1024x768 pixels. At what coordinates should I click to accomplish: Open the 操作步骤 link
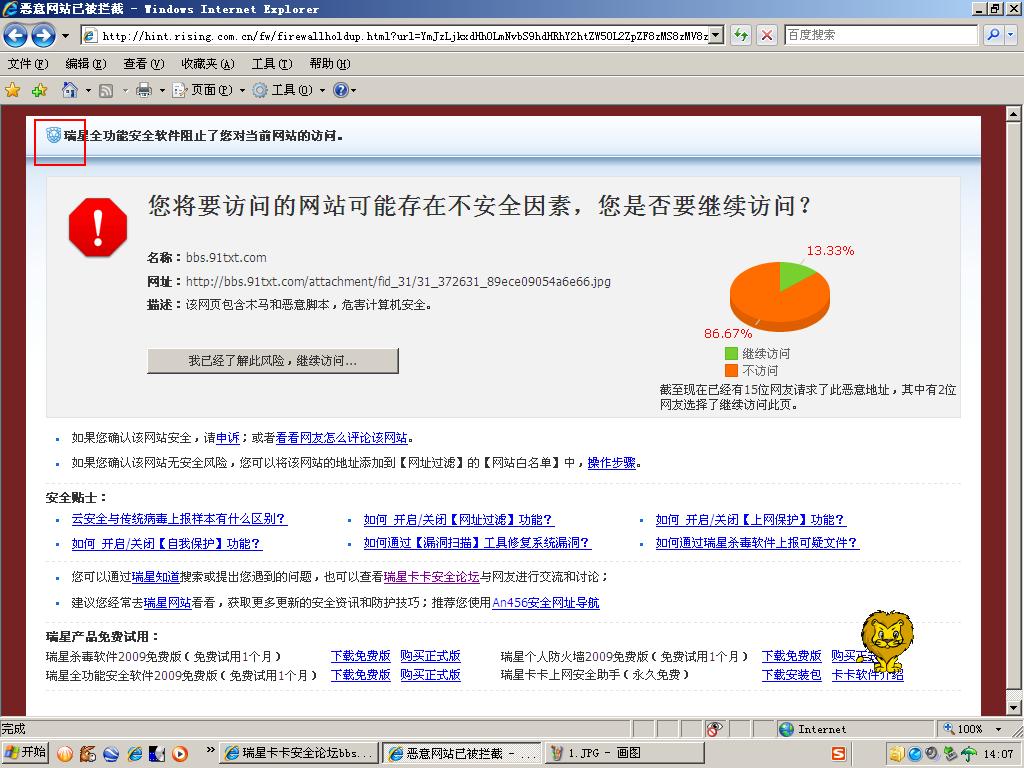(612, 463)
